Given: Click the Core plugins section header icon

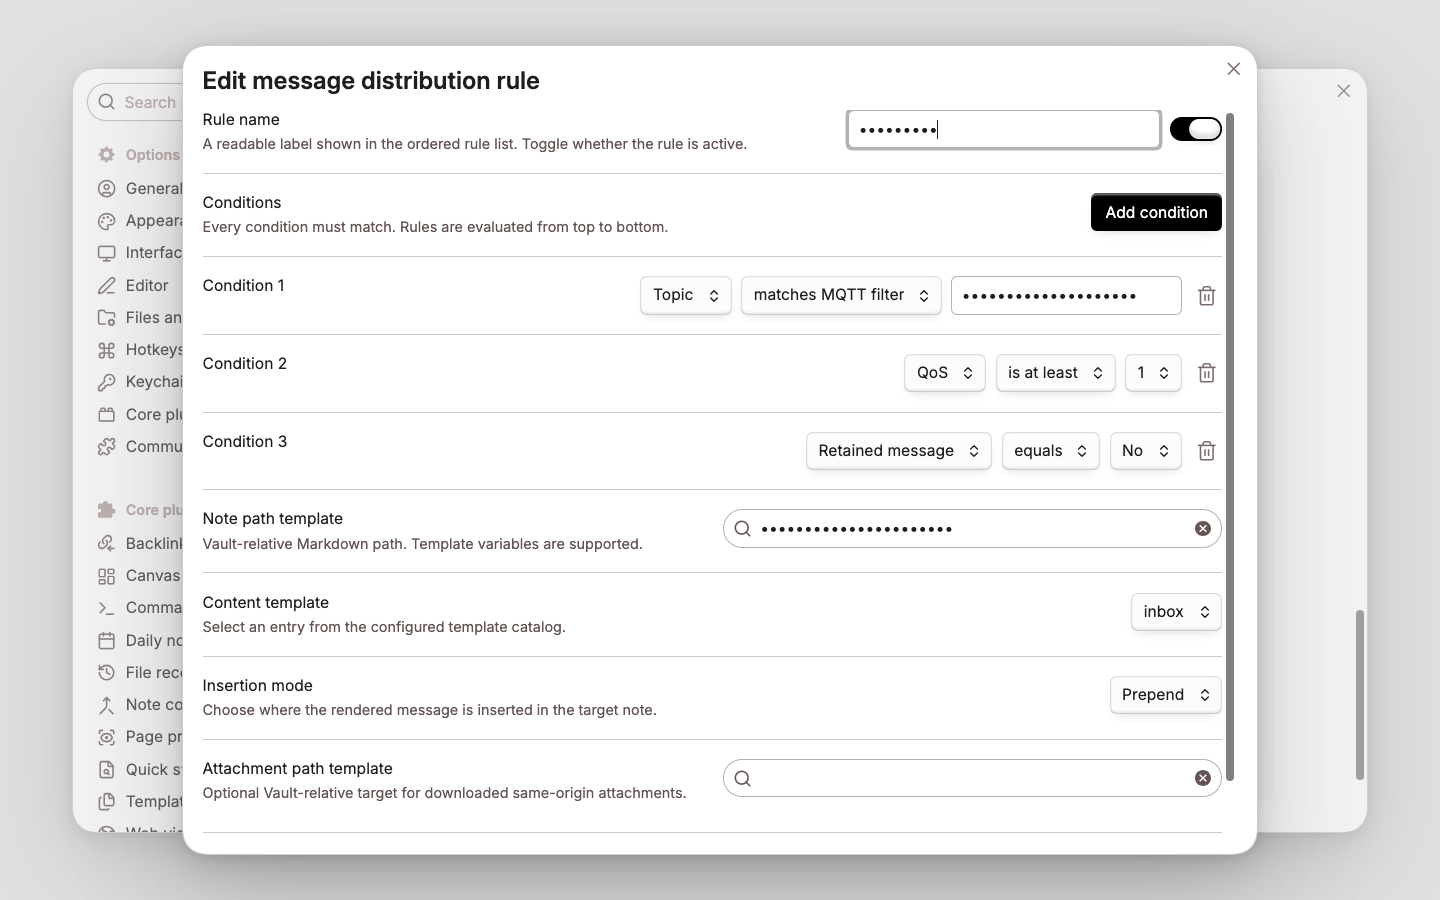Looking at the screenshot, I should (x=106, y=510).
